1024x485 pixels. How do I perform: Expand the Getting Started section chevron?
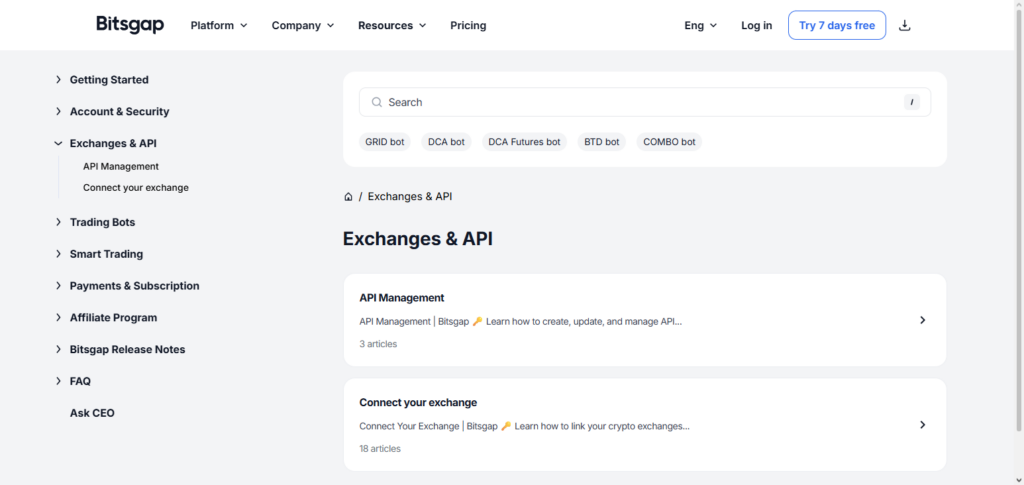(58, 80)
